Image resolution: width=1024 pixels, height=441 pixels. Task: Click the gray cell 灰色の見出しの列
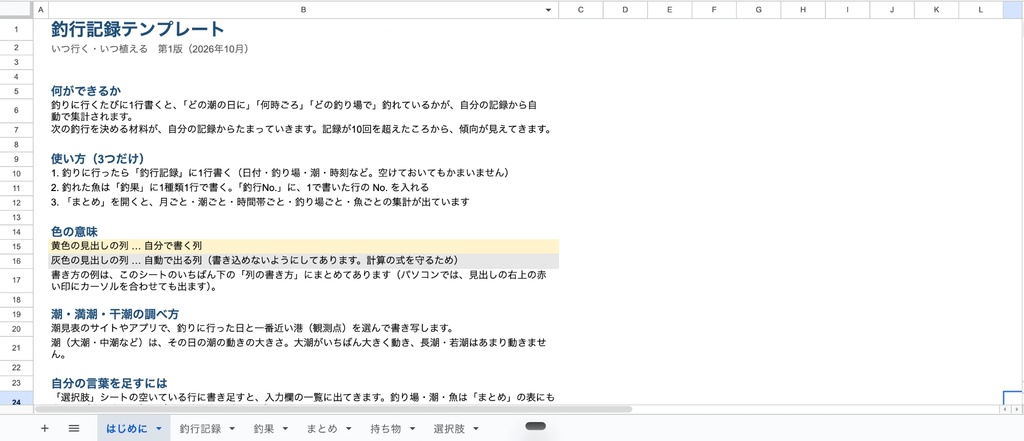pos(304,261)
